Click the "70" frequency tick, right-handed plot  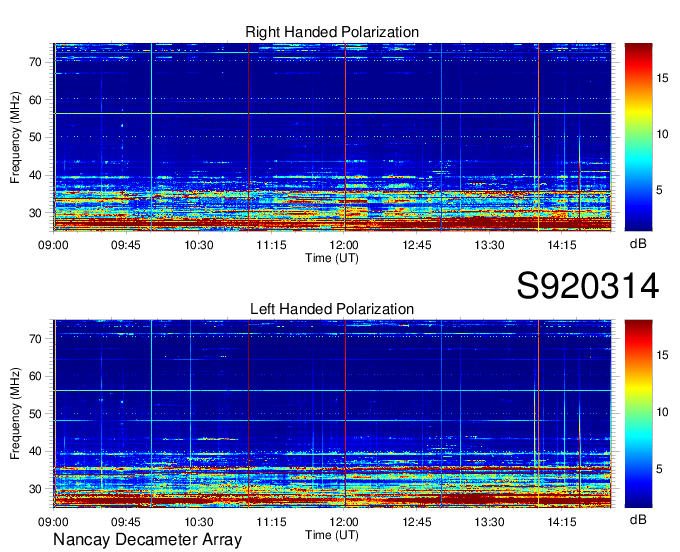coord(35,62)
